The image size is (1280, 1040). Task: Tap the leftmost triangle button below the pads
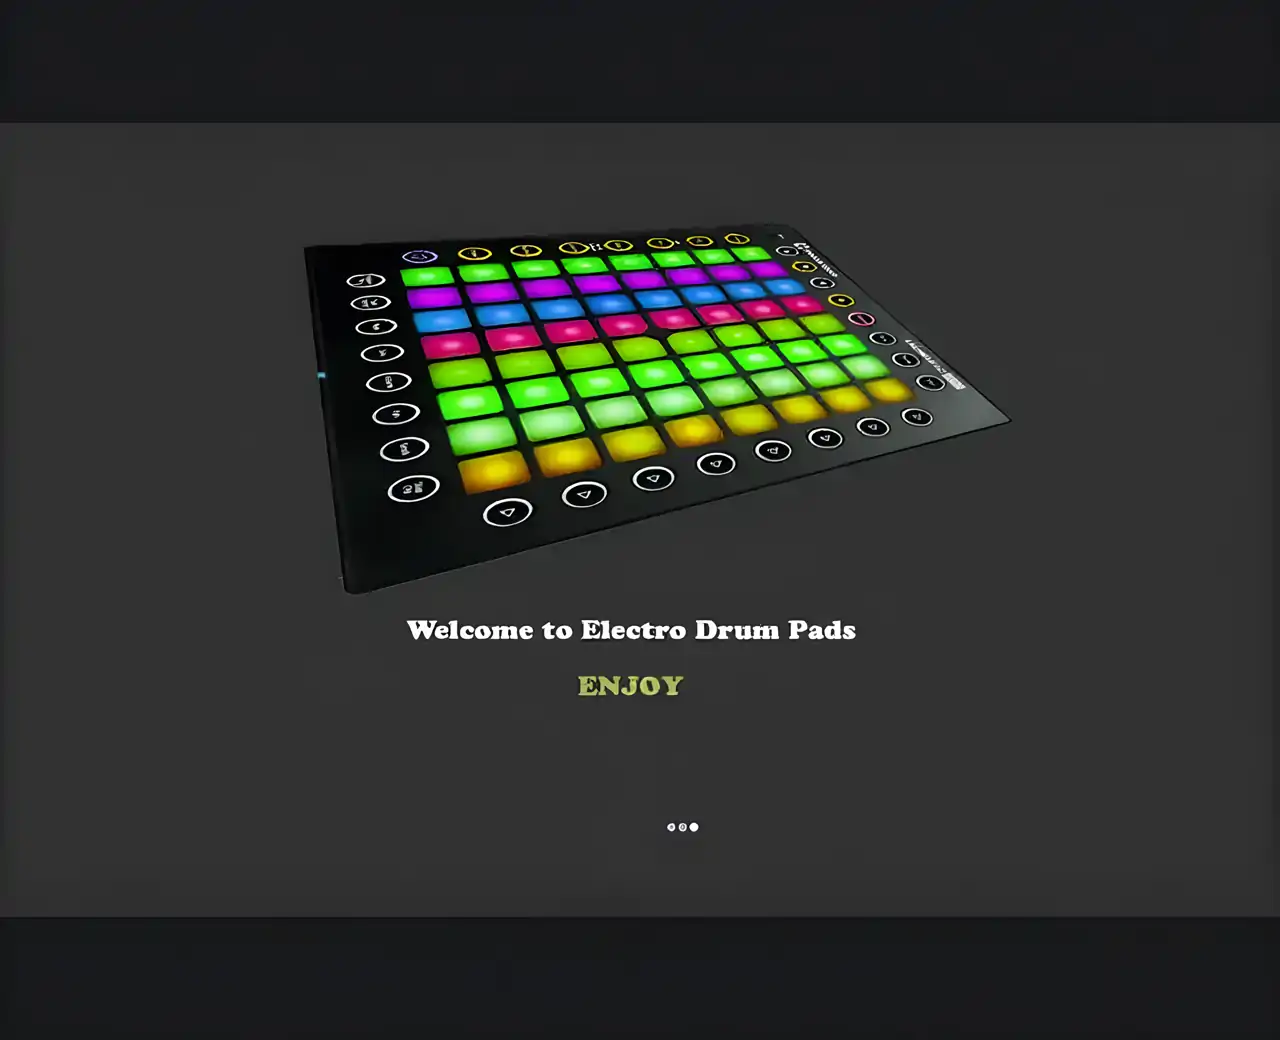click(x=507, y=513)
